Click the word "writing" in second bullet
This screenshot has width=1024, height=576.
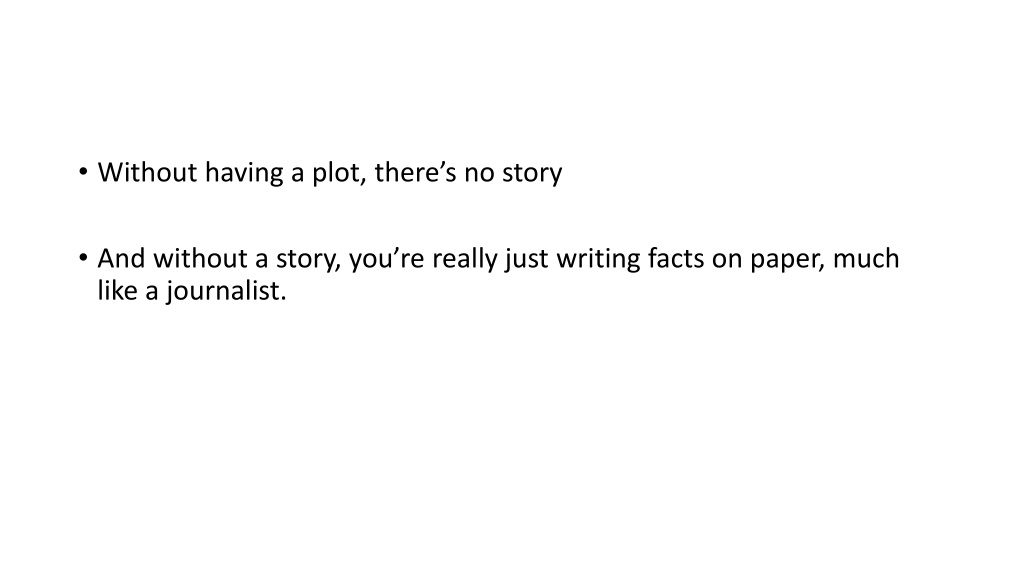[598, 260]
